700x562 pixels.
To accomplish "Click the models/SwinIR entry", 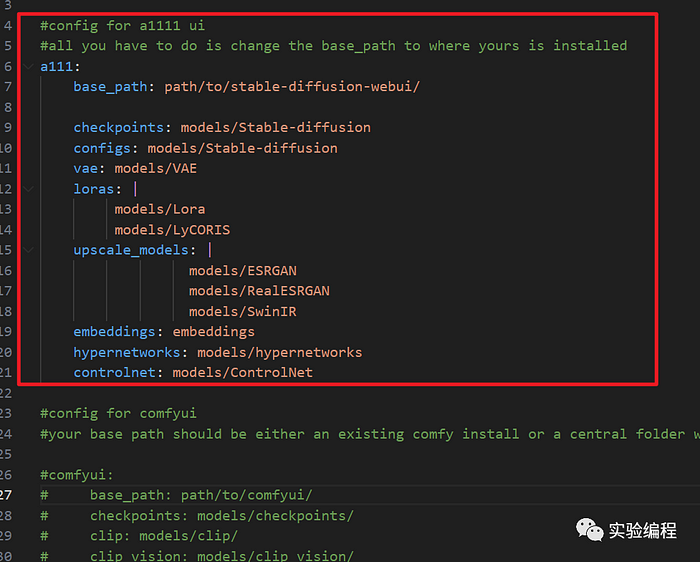I will 242,312.
